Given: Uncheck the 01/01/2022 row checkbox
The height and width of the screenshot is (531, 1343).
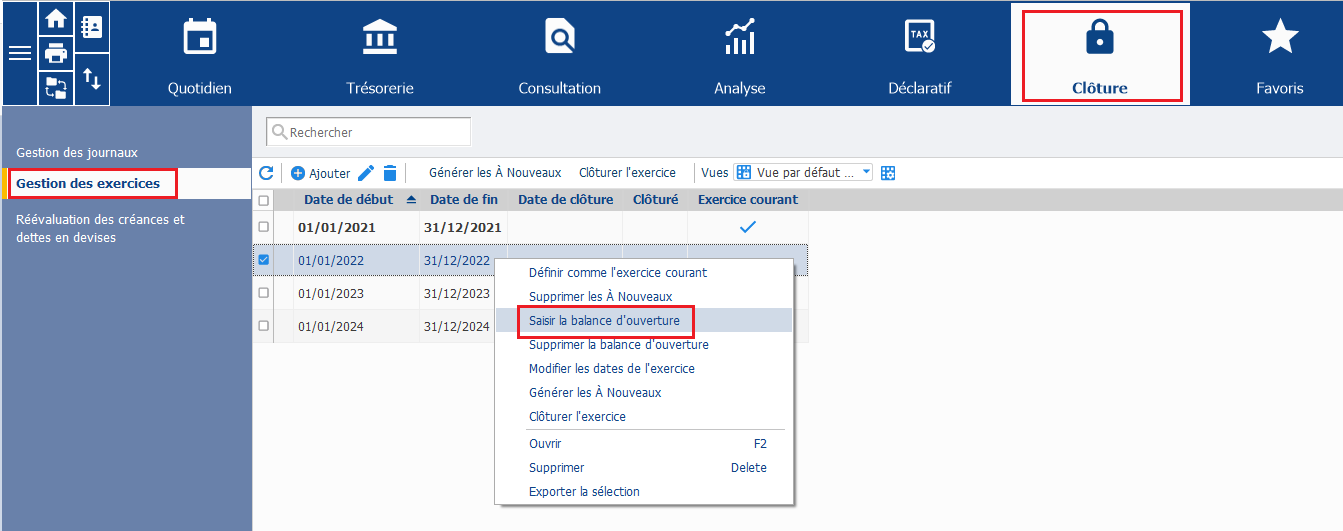Looking at the screenshot, I should (x=264, y=260).
